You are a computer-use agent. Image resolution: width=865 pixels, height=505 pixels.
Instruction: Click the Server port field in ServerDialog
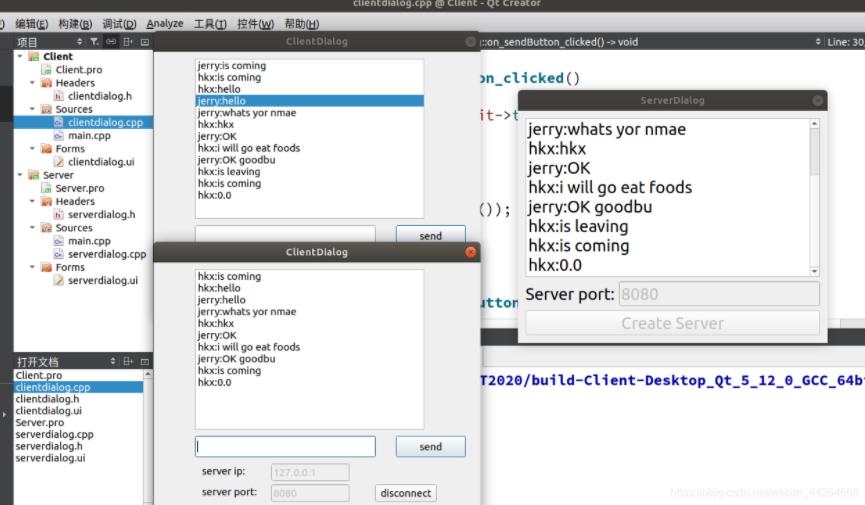[719, 294]
